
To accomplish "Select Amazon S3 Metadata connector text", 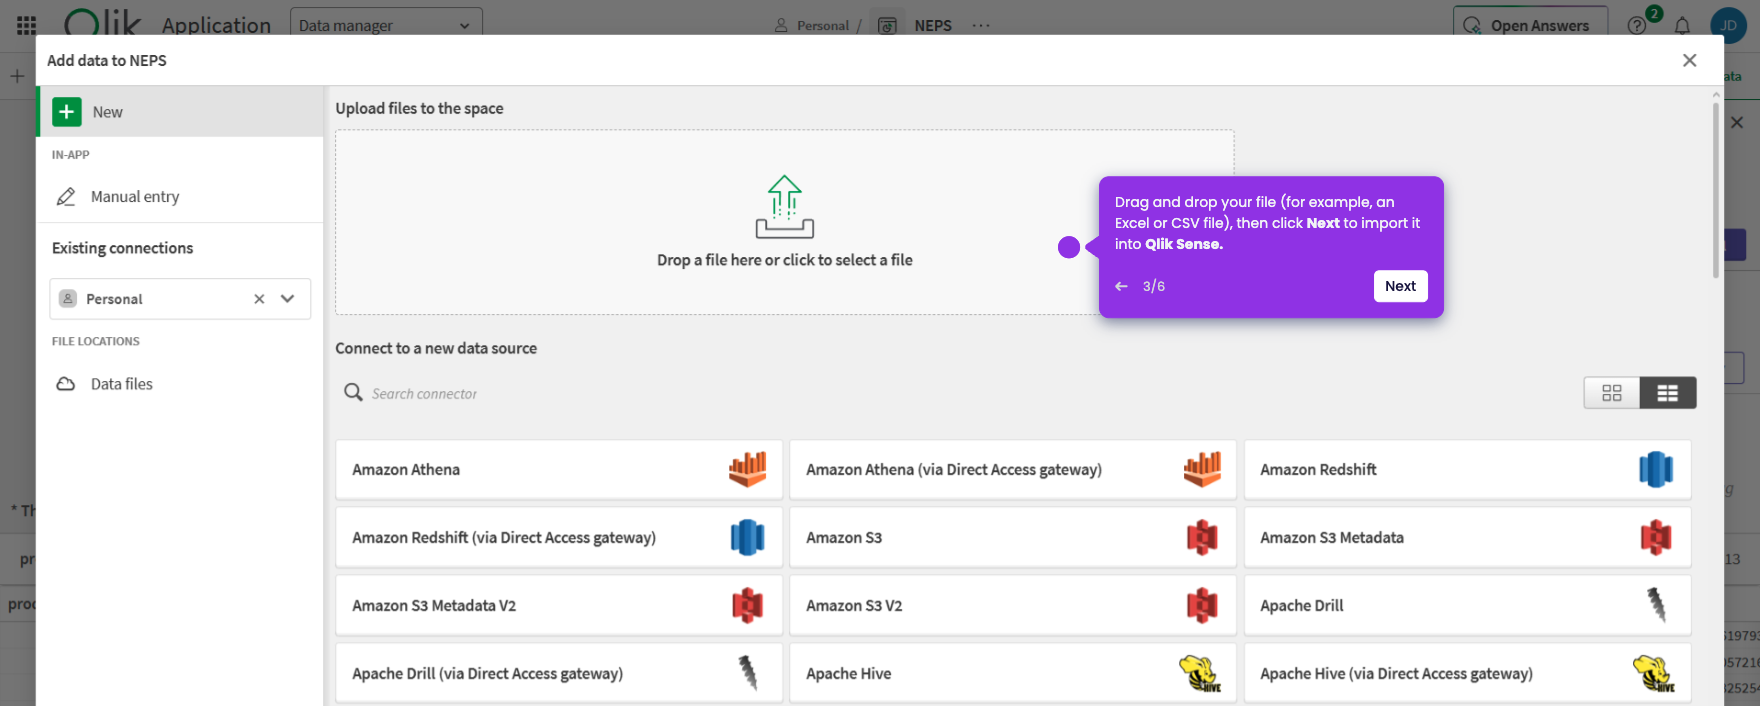I will 1332,537.
